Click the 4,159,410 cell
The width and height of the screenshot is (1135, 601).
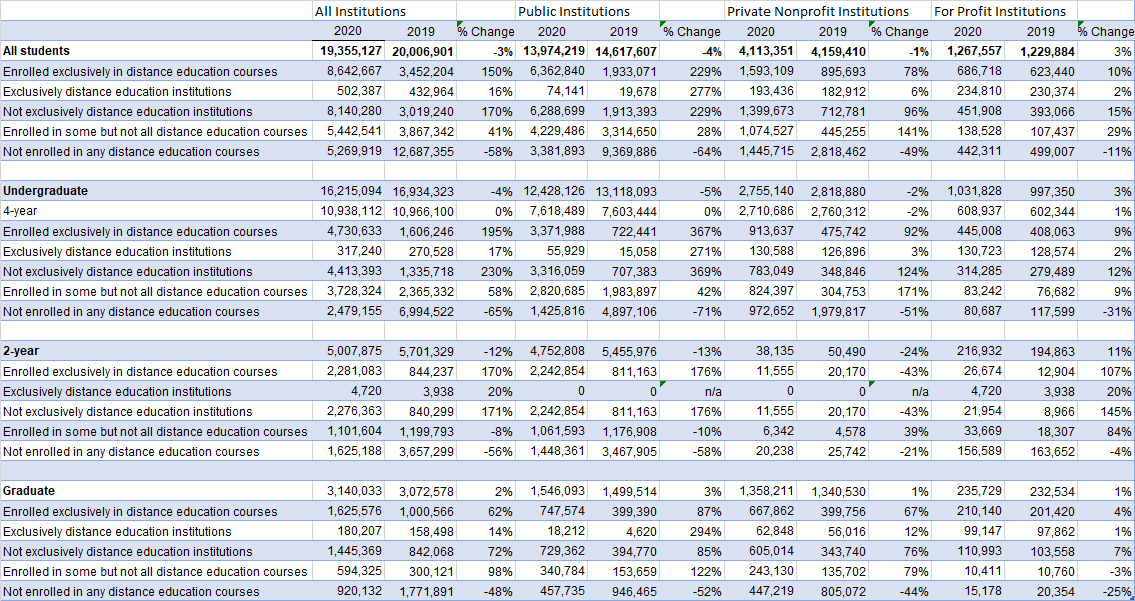pyautogui.click(x=832, y=51)
